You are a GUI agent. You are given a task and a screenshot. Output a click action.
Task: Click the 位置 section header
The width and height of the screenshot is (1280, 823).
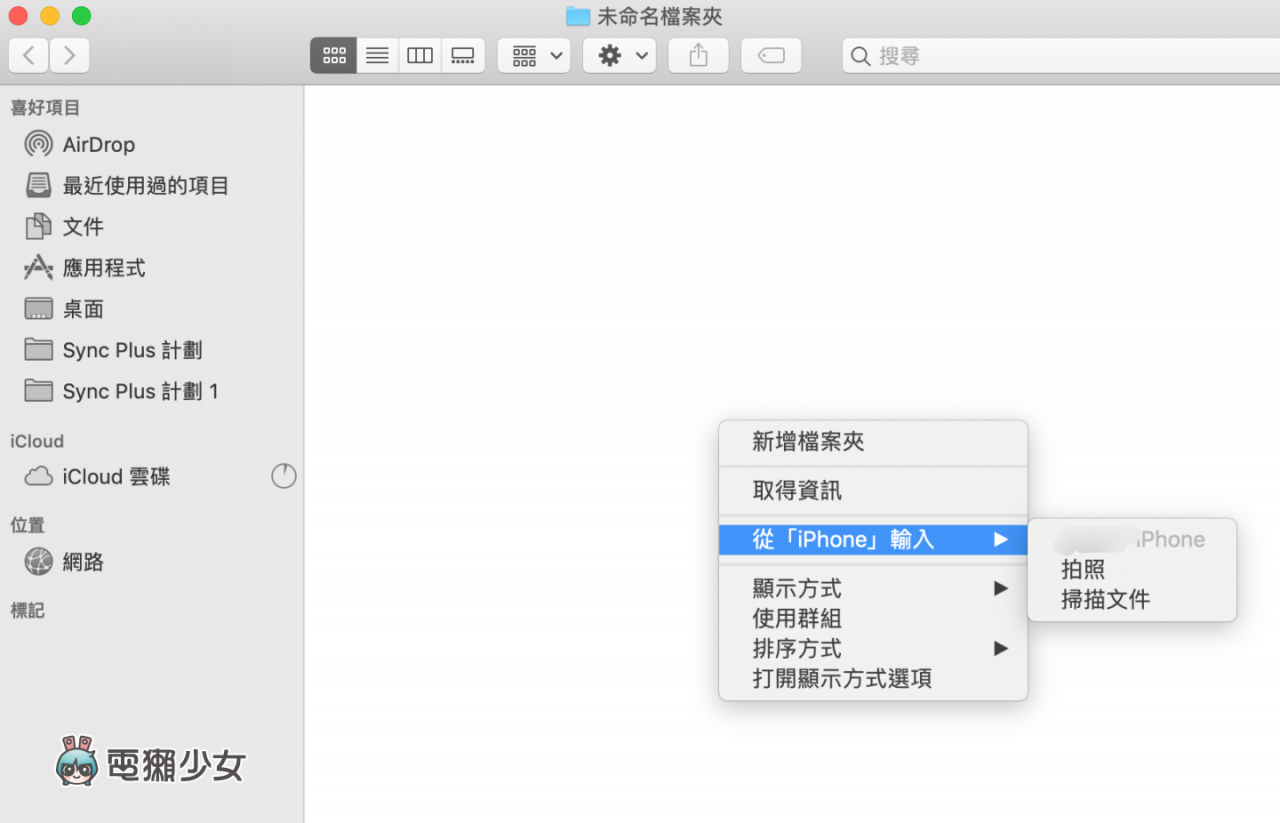[x=27, y=525]
